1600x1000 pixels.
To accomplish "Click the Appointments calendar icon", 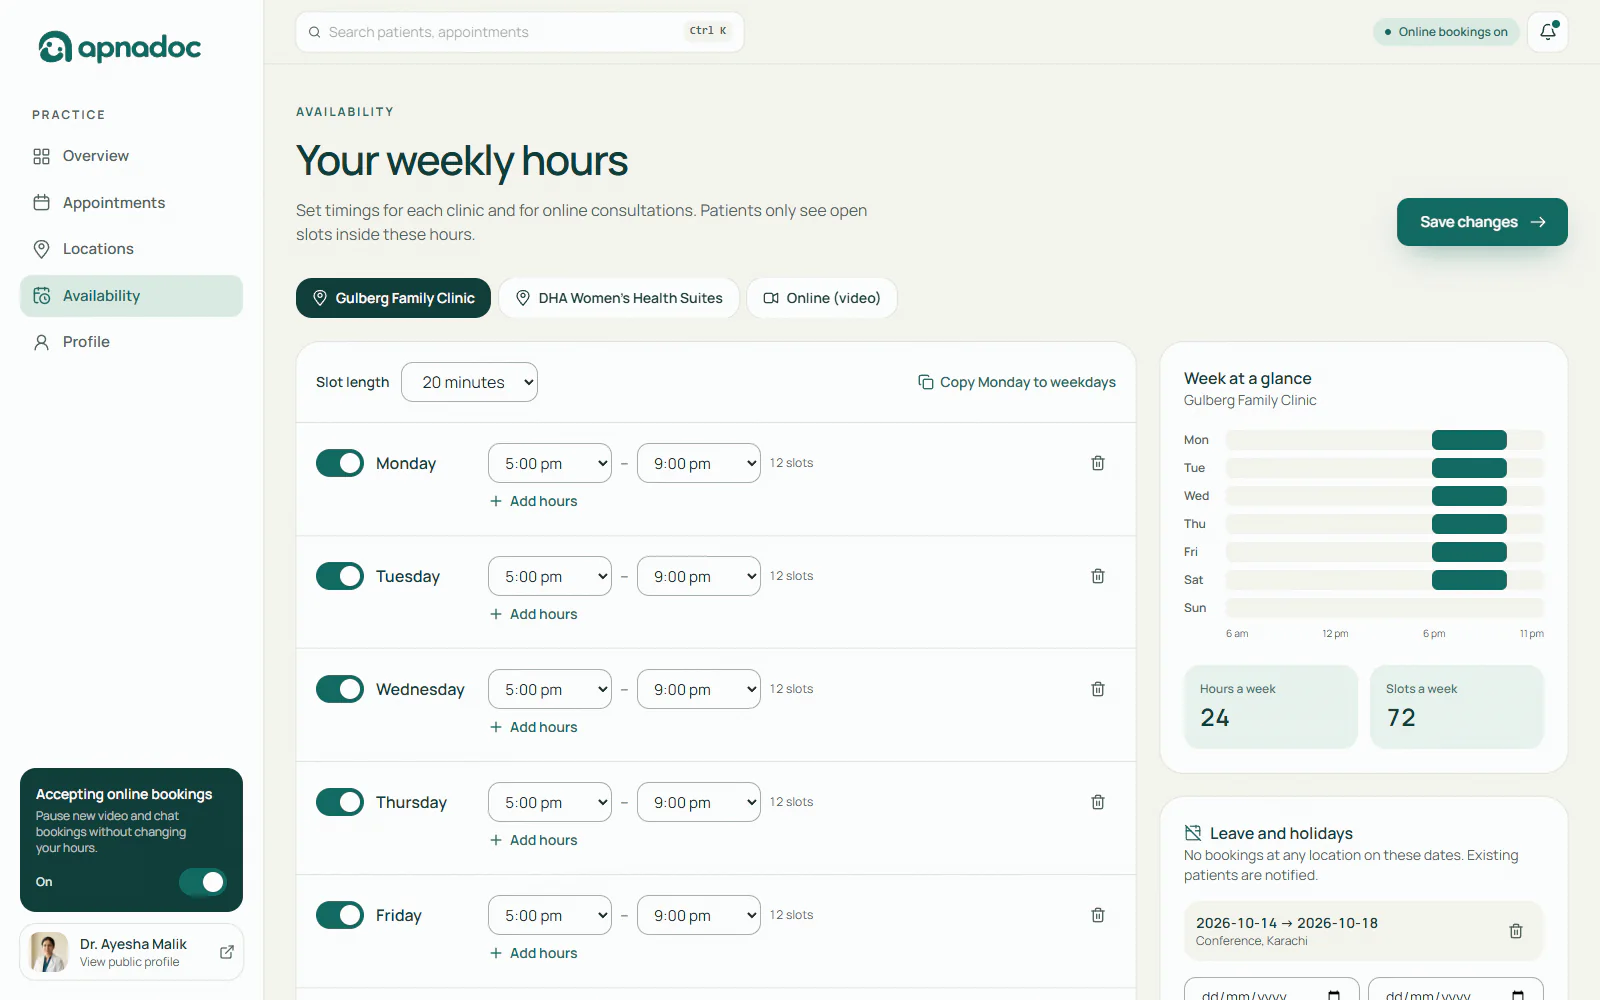I will (41, 203).
